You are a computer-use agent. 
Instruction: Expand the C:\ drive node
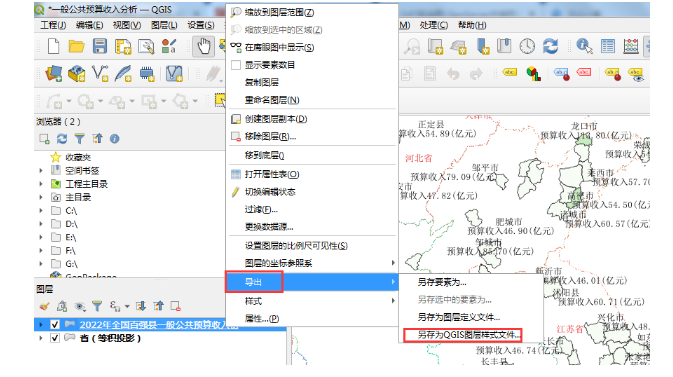click(41, 210)
